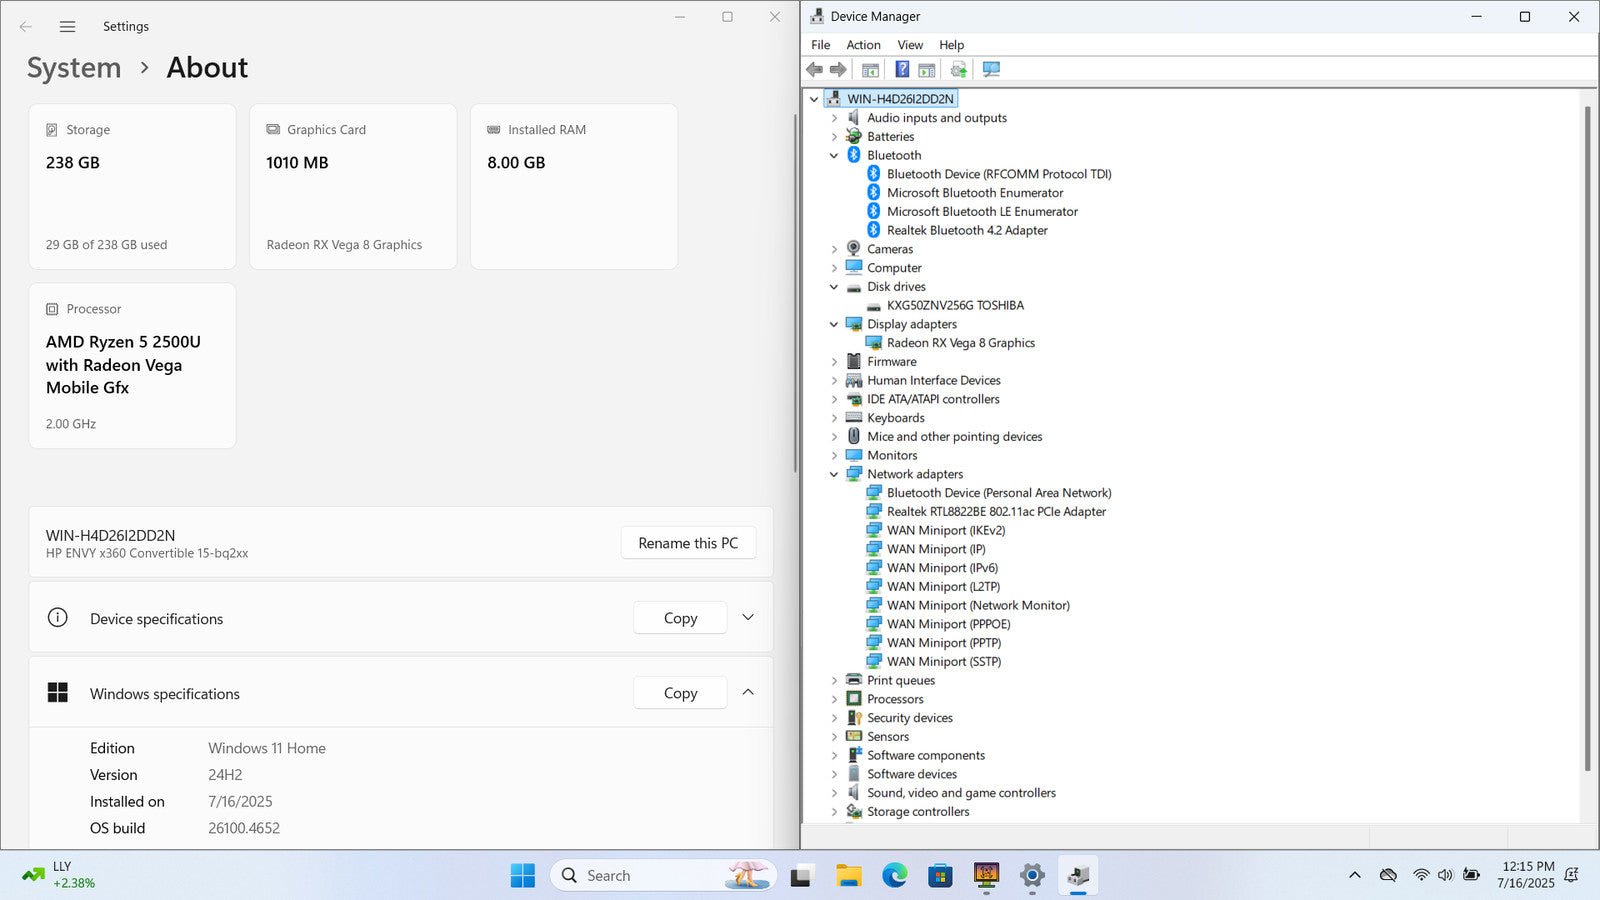
Task: Expand Audio inputs and outputs category
Action: (x=834, y=118)
